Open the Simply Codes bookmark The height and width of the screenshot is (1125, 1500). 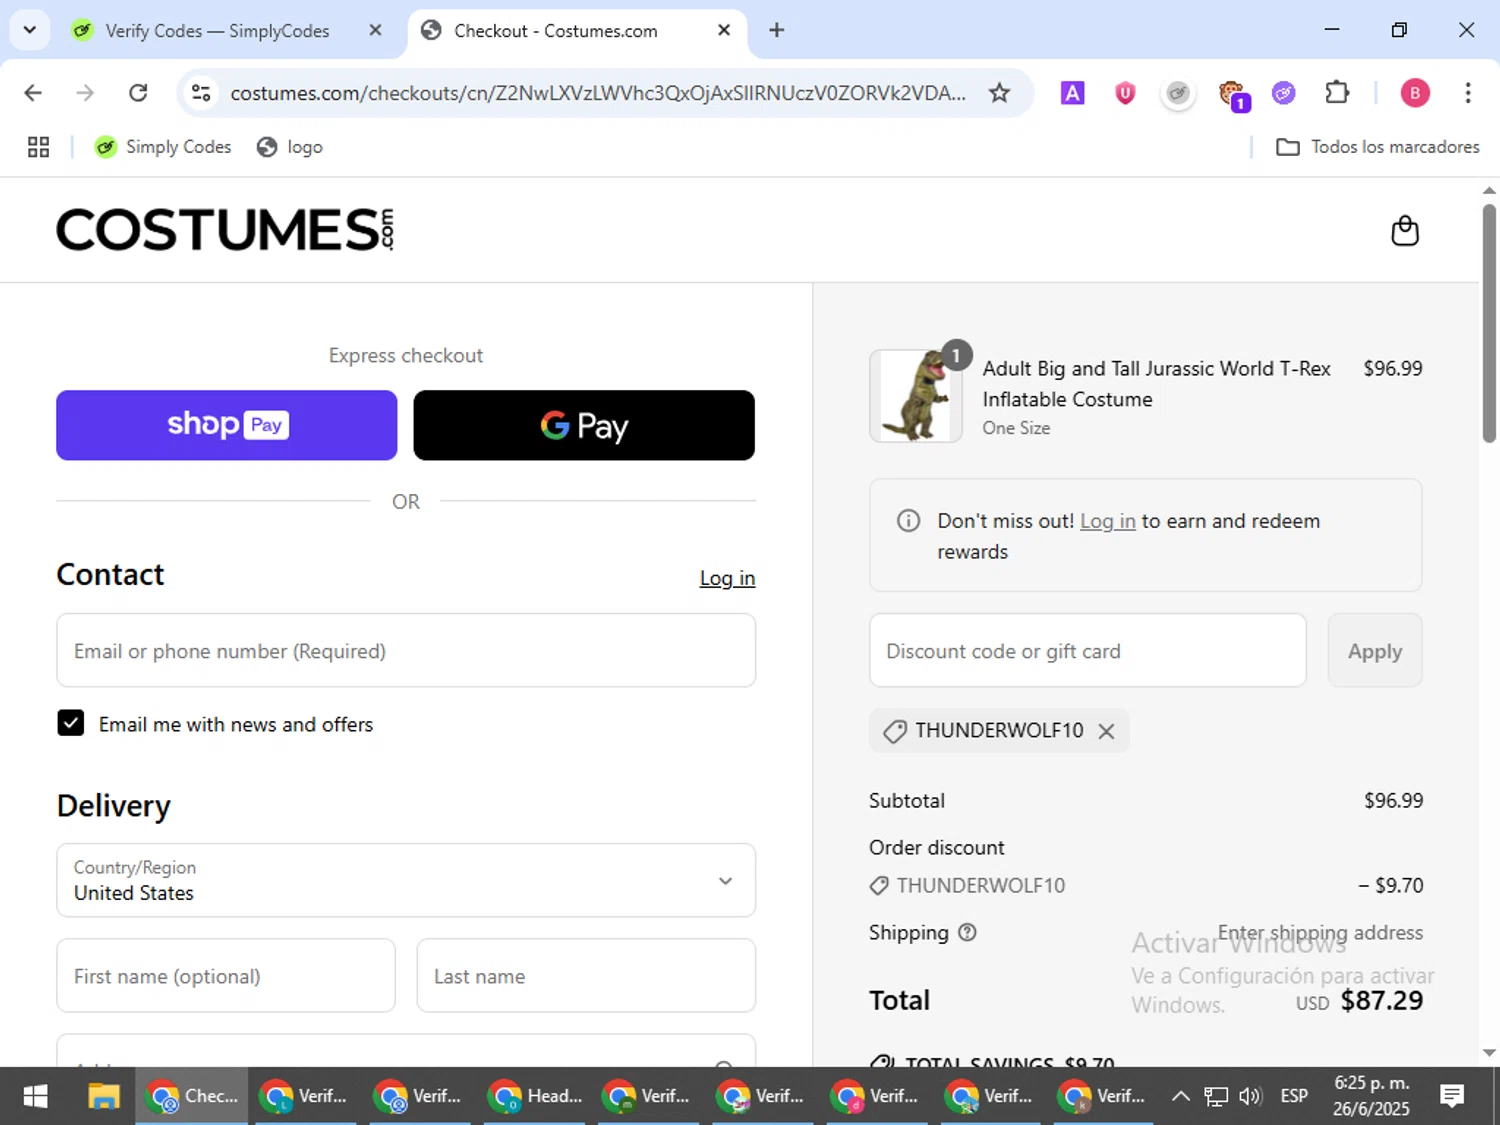coord(163,147)
